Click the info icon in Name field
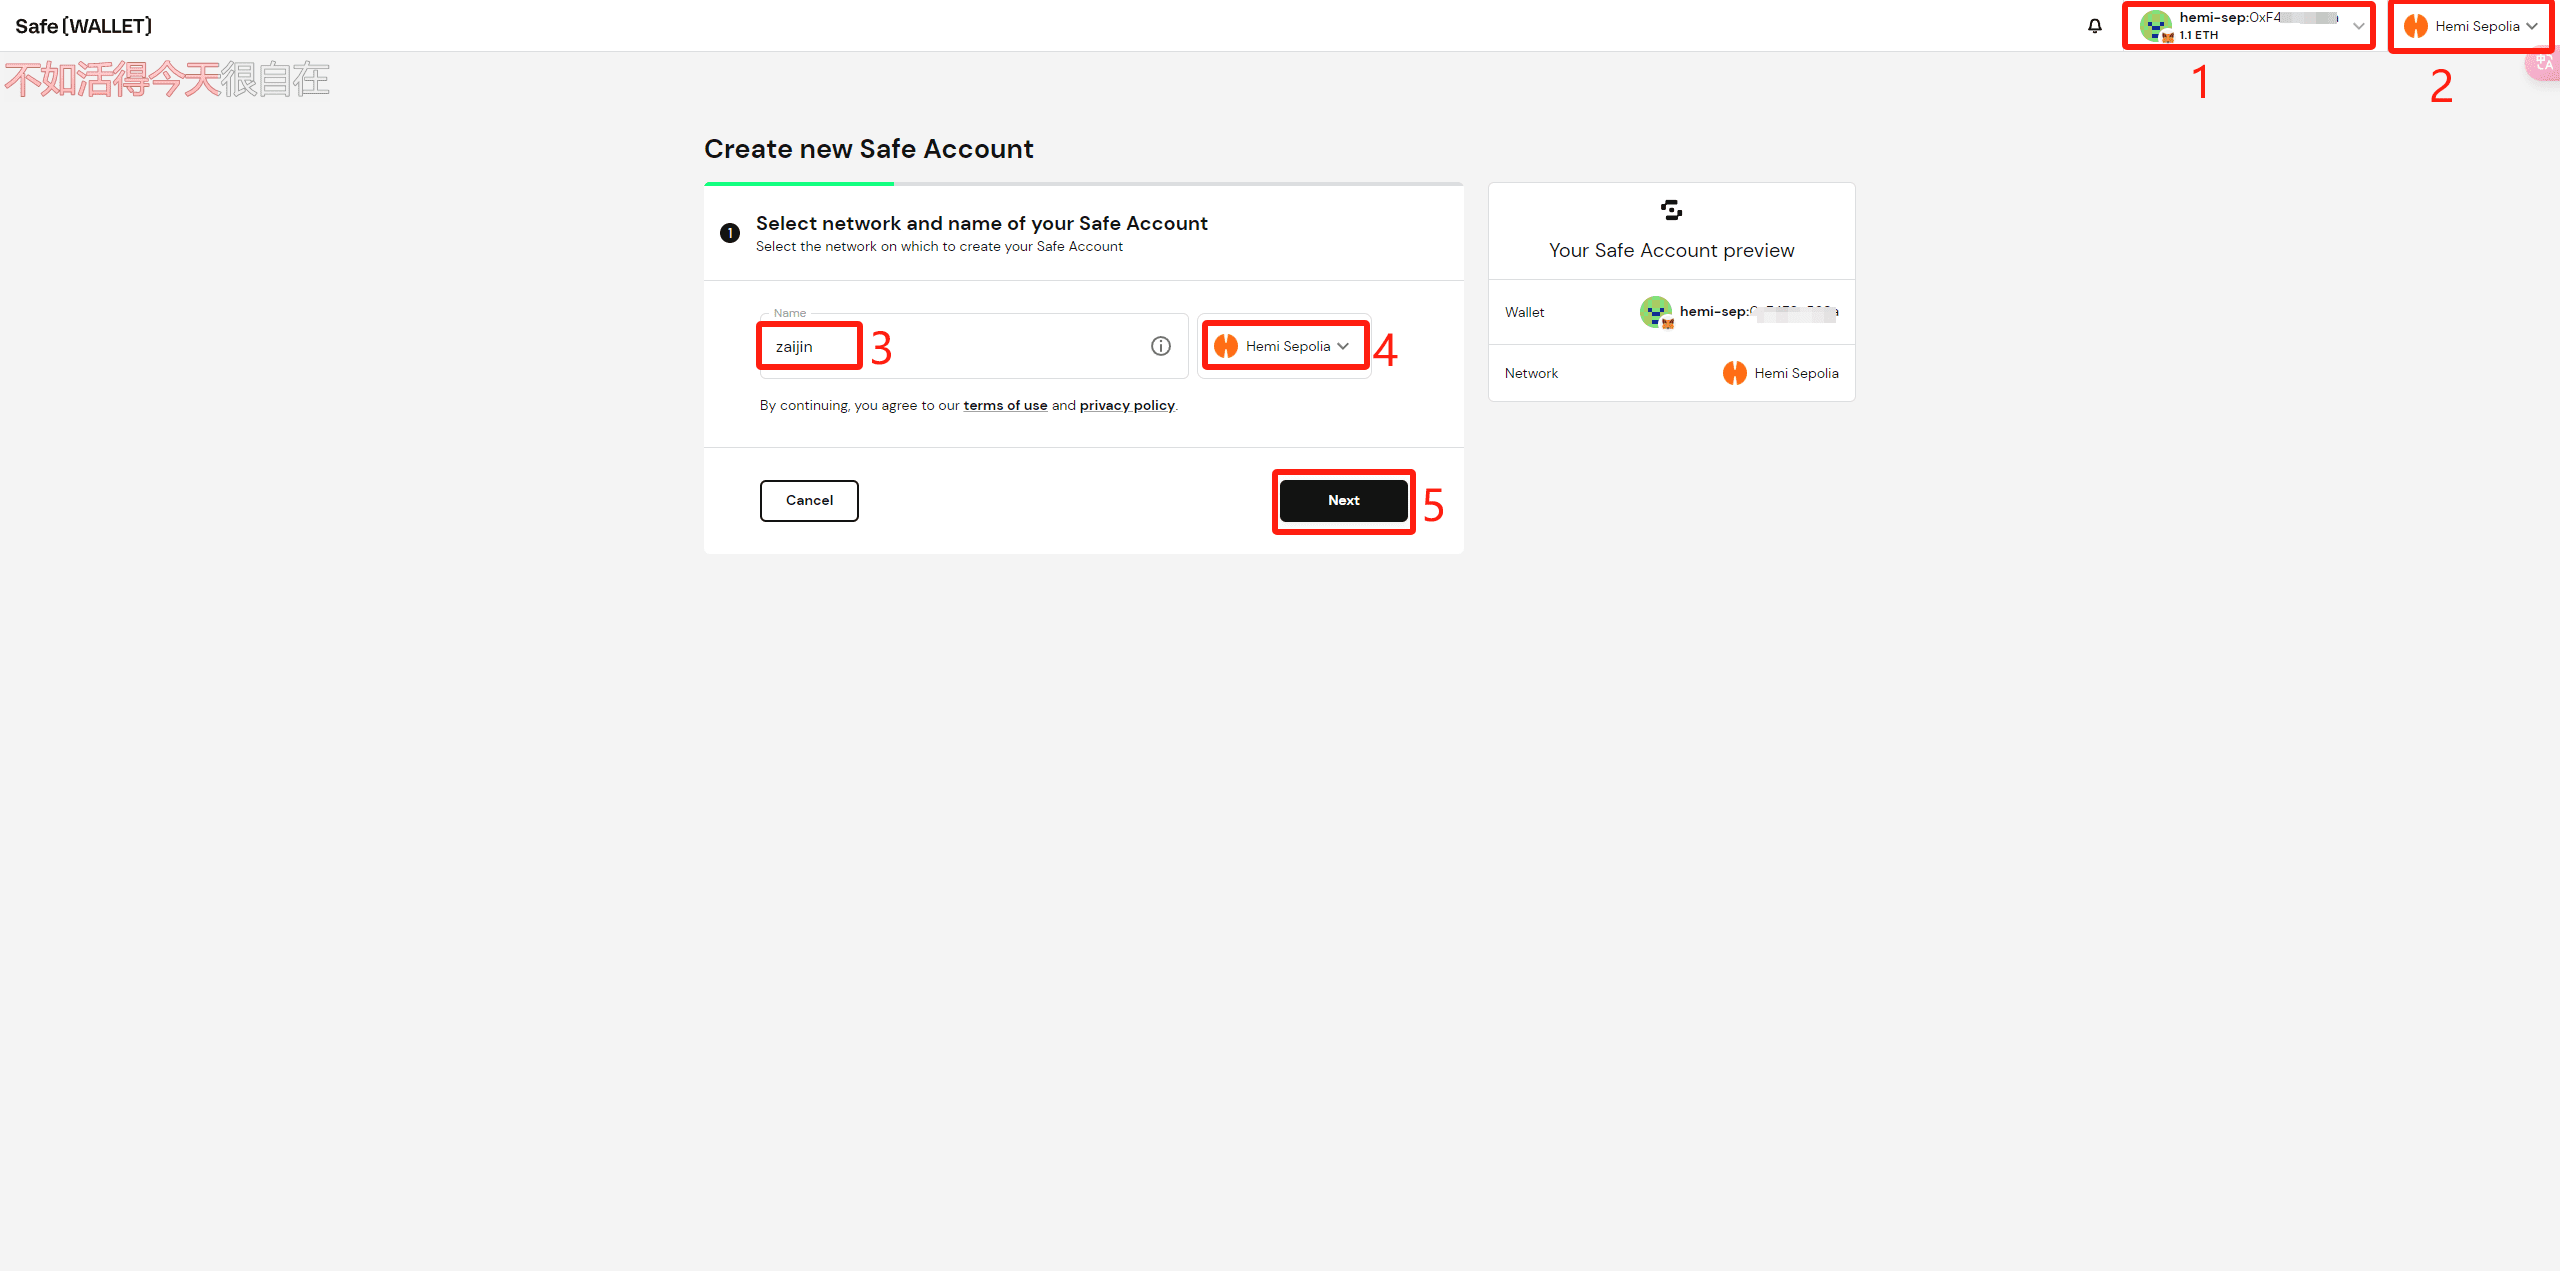The height and width of the screenshot is (1271, 2560). 1160,346
